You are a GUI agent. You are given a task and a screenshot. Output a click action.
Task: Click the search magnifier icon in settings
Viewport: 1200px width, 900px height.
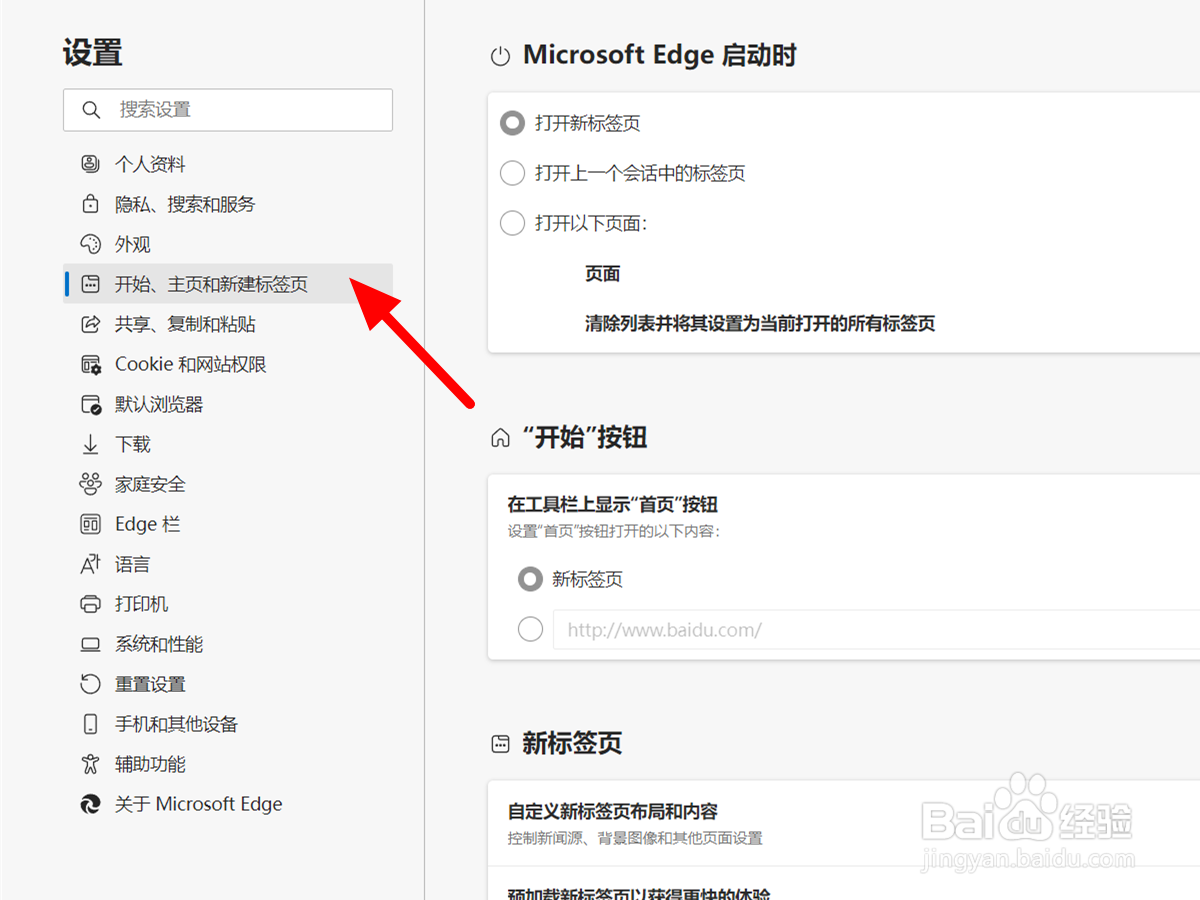click(91, 110)
